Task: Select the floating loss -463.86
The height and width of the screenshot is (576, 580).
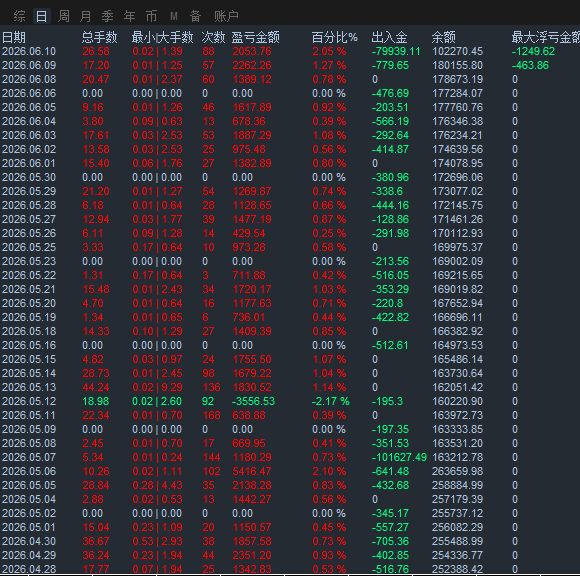Action: pos(530,65)
